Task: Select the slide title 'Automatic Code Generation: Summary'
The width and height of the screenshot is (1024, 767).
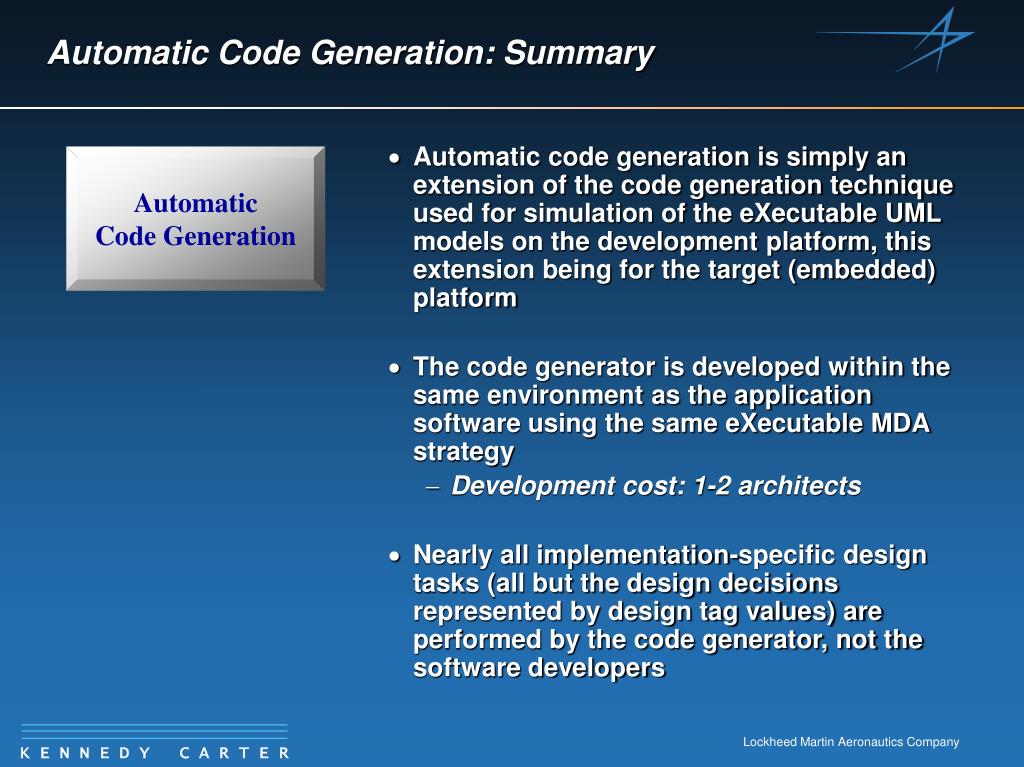Action: coord(351,53)
